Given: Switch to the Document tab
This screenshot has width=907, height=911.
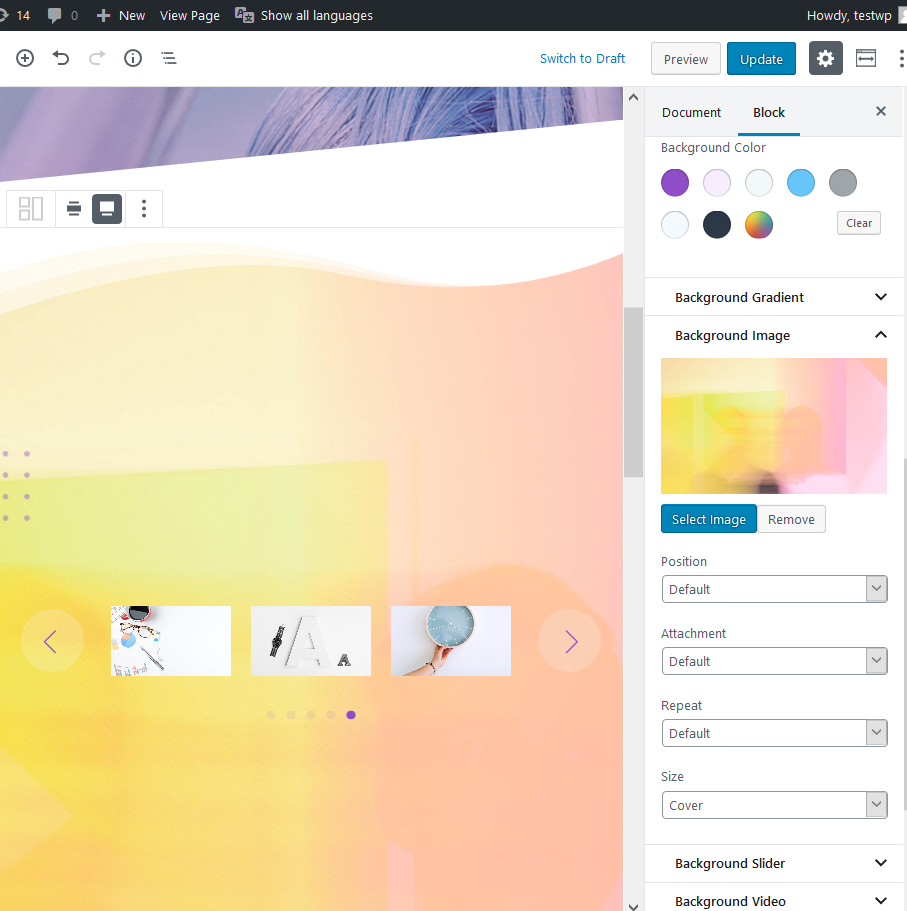Looking at the screenshot, I should [x=691, y=112].
